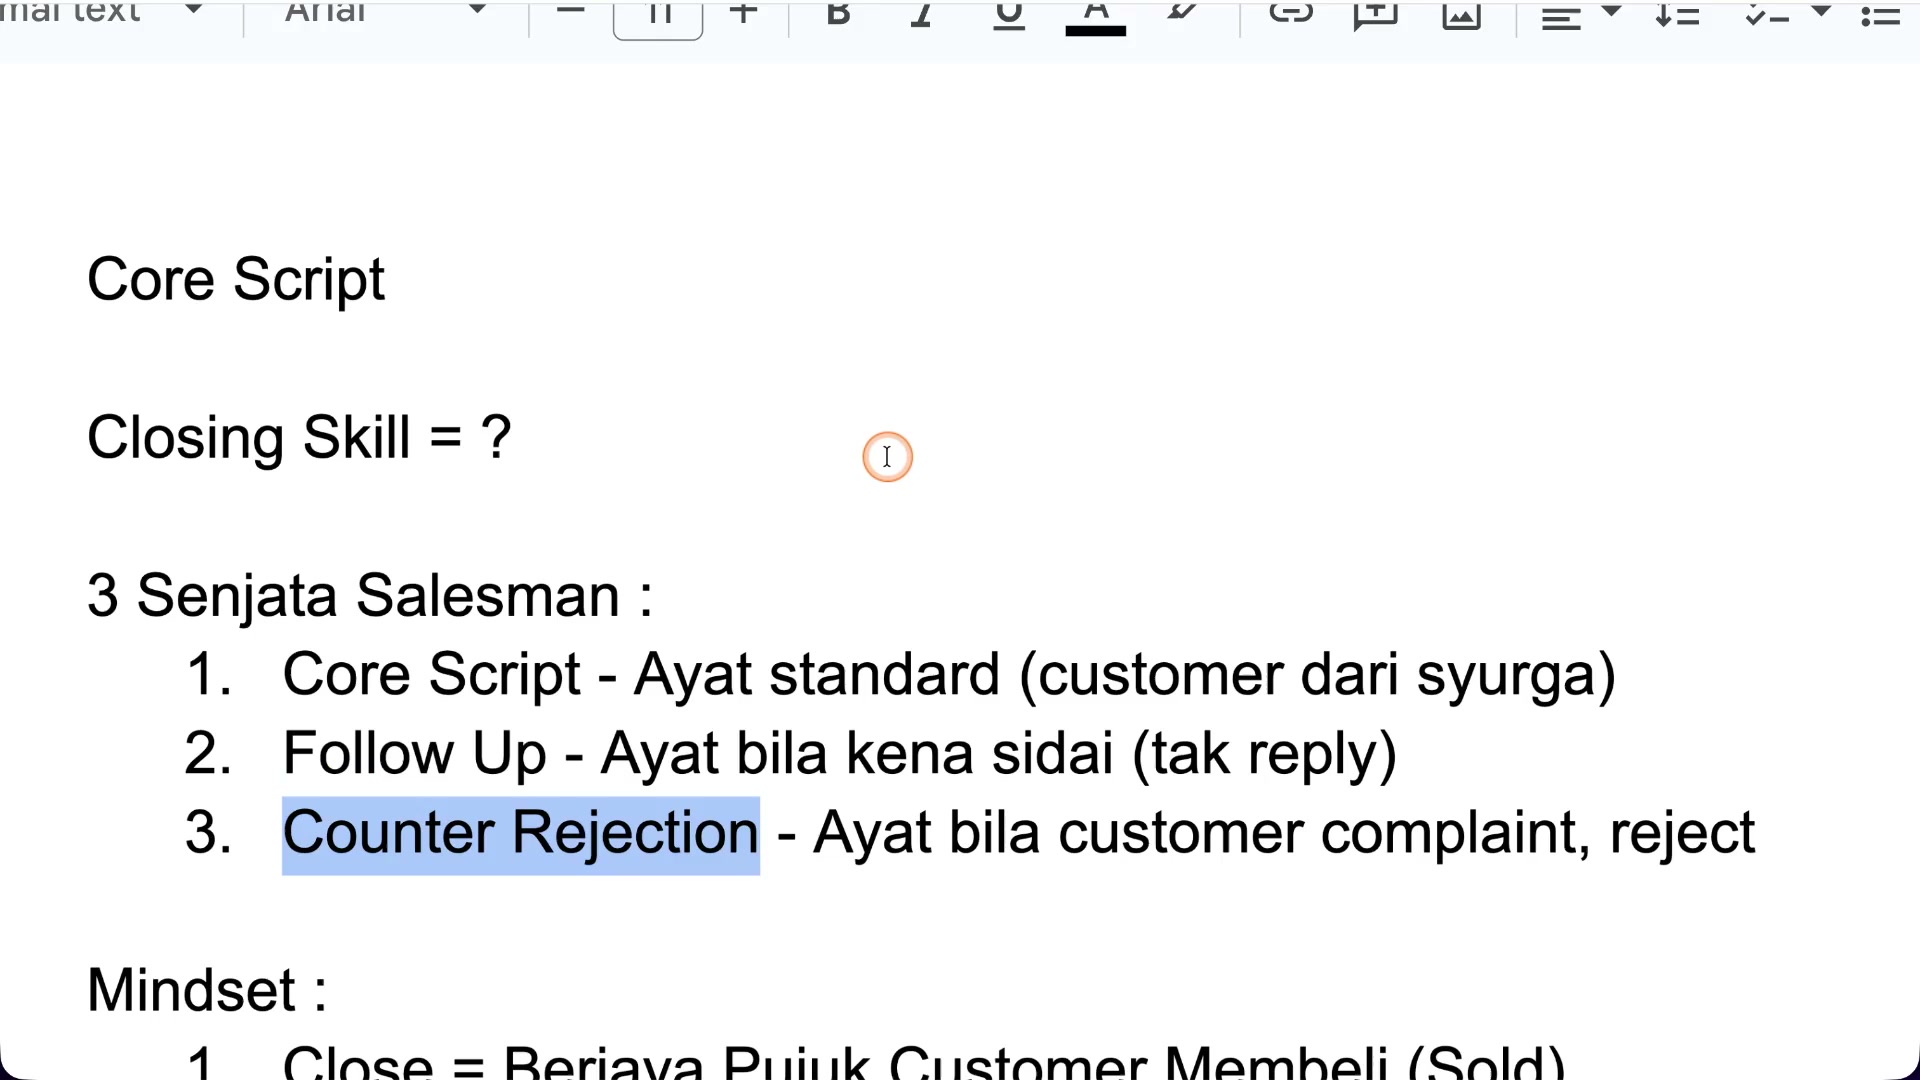Toggle bold formatting
Image resolution: width=1920 pixels, height=1080 pixels.
point(838,13)
